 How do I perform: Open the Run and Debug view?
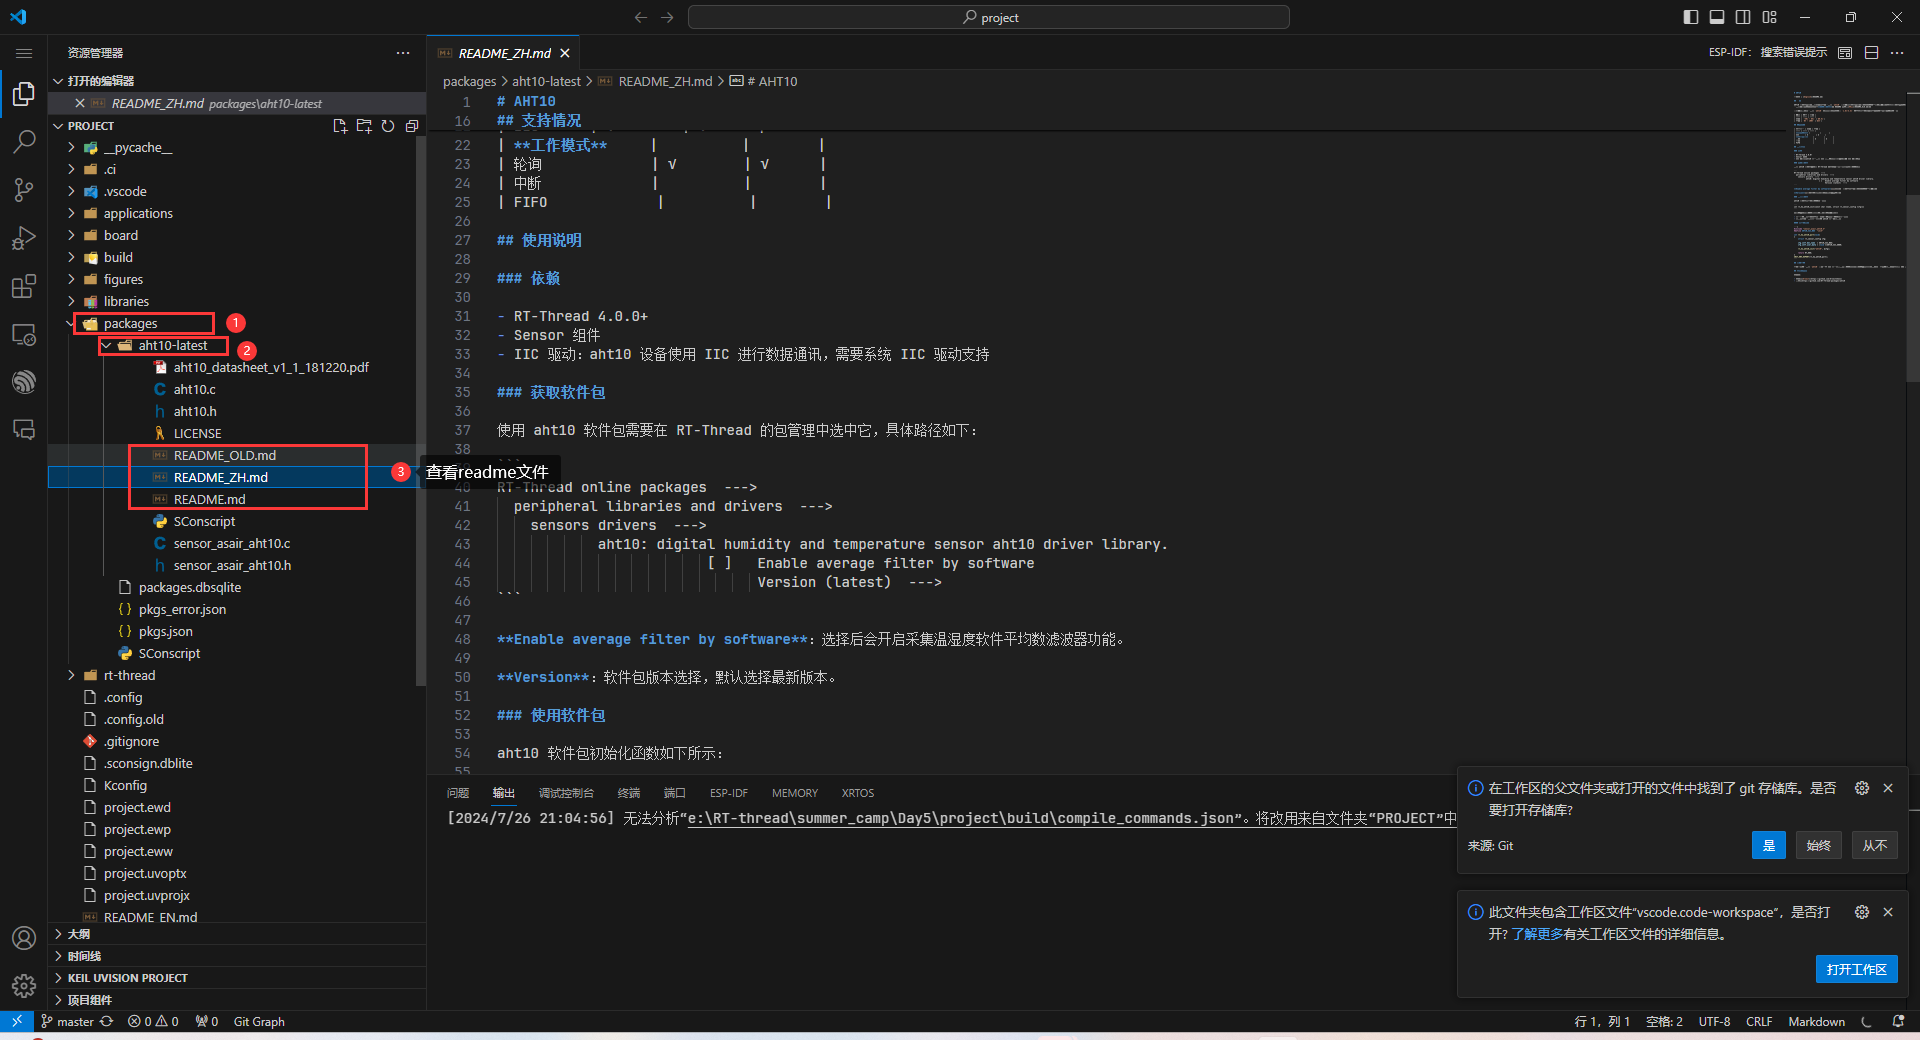24,238
